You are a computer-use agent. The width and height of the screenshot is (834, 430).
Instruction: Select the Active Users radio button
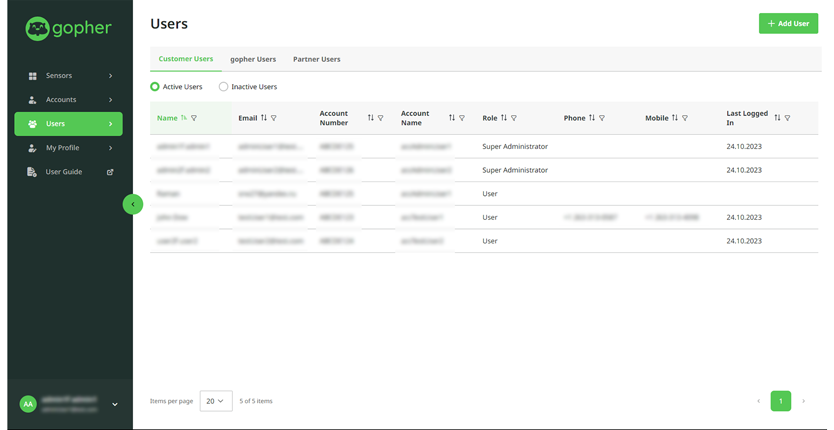tap(155, 87)
